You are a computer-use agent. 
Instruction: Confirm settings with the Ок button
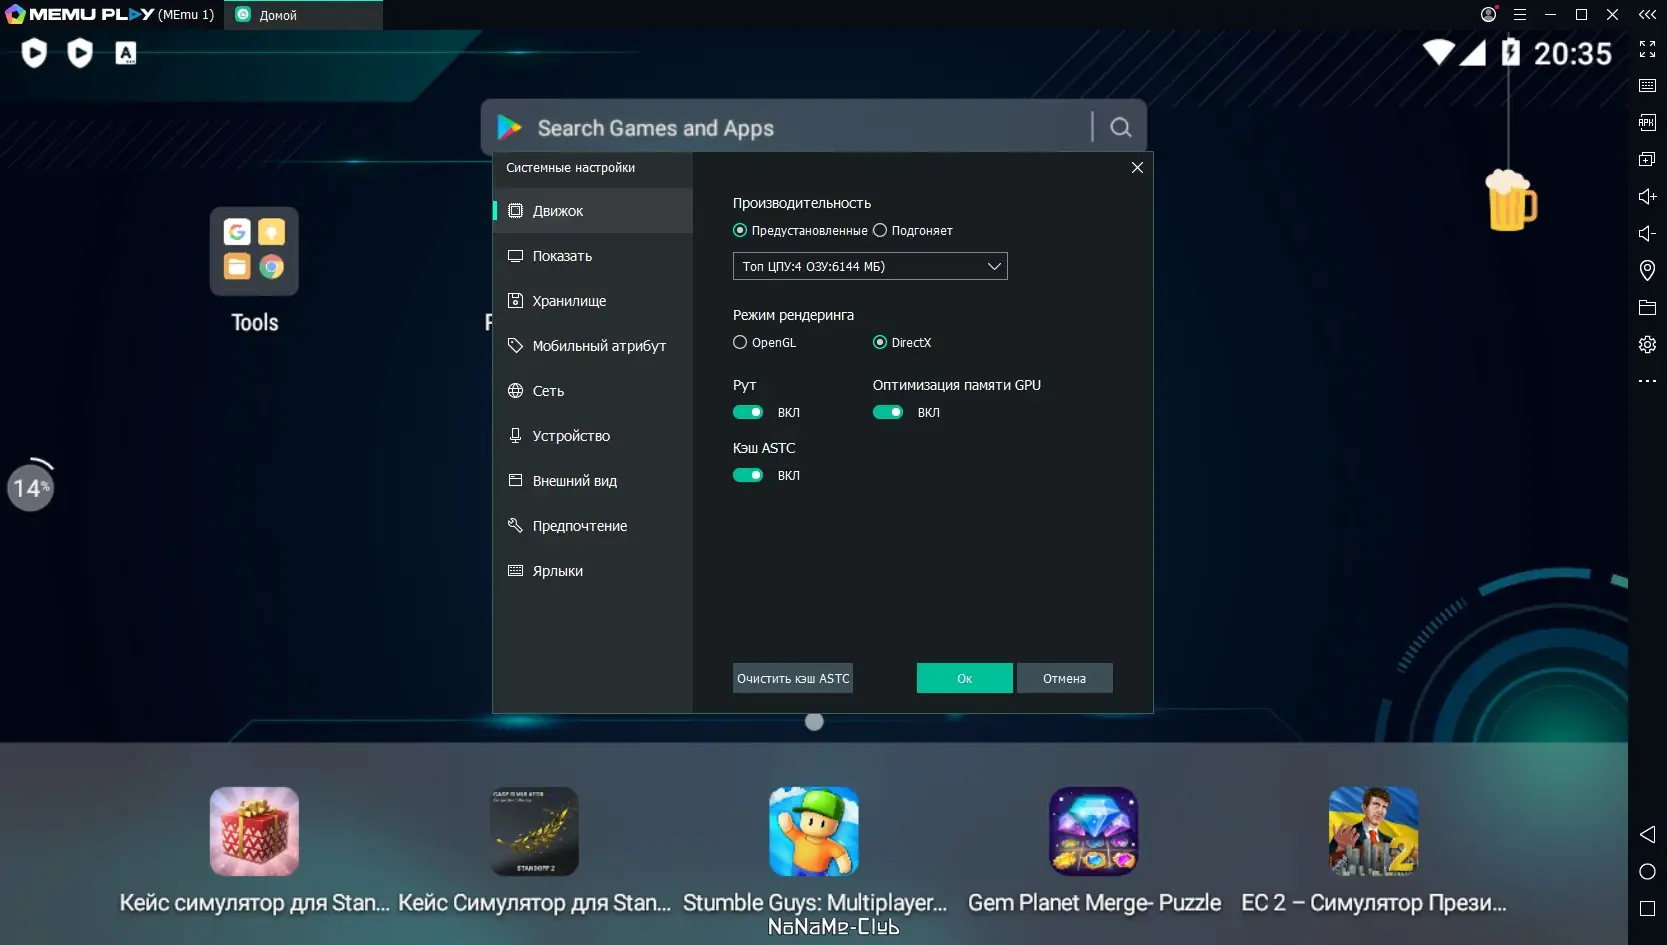[965, 678]
